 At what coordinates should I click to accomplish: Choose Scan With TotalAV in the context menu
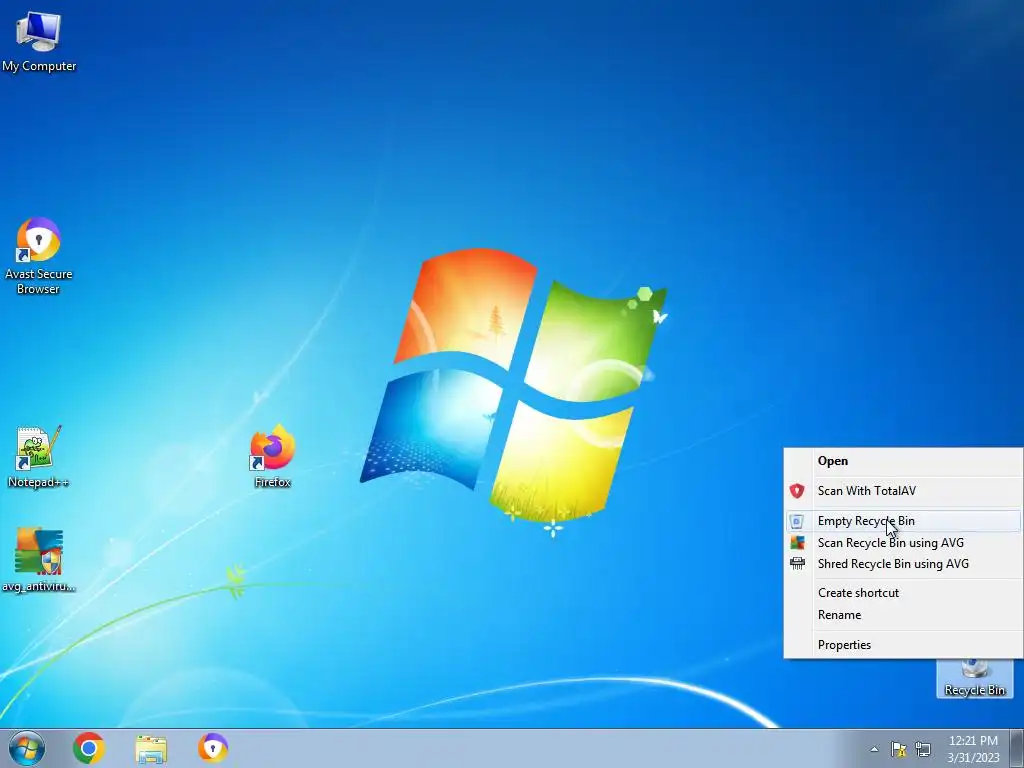(x=903, y=490)
